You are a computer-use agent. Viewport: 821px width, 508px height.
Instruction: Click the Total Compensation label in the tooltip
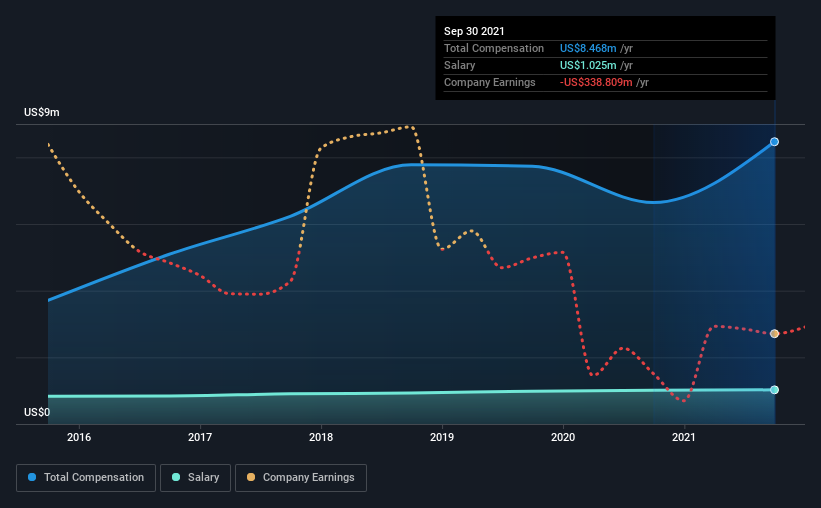[494, 48]
